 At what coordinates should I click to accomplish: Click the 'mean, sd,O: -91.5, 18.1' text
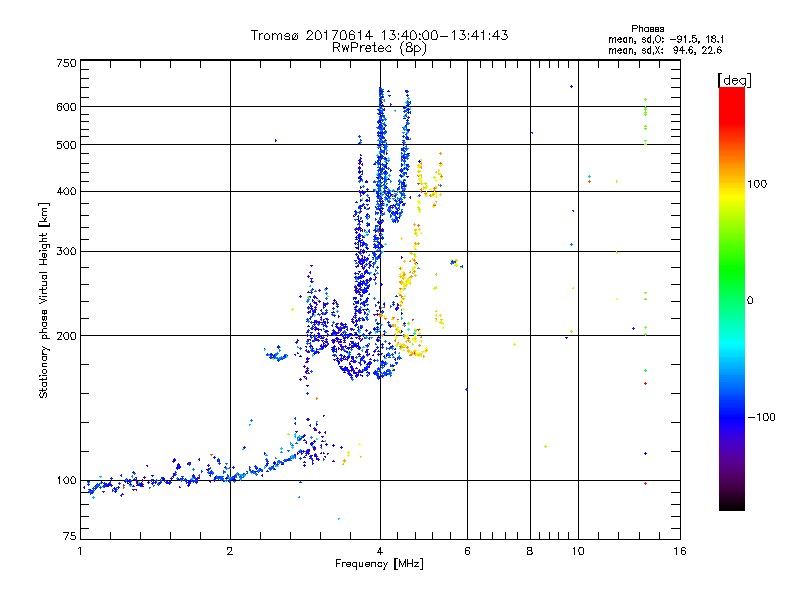pyautogui.click(x=666, y=39)
